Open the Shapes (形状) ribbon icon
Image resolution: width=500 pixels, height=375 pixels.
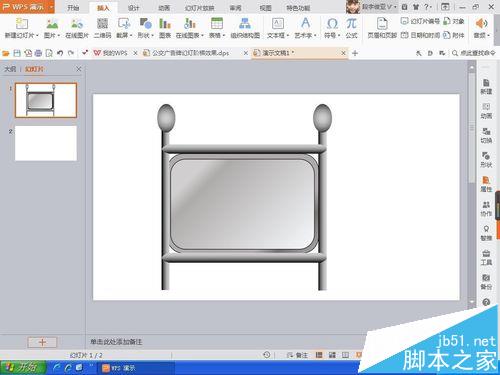[x=145, y=24]
